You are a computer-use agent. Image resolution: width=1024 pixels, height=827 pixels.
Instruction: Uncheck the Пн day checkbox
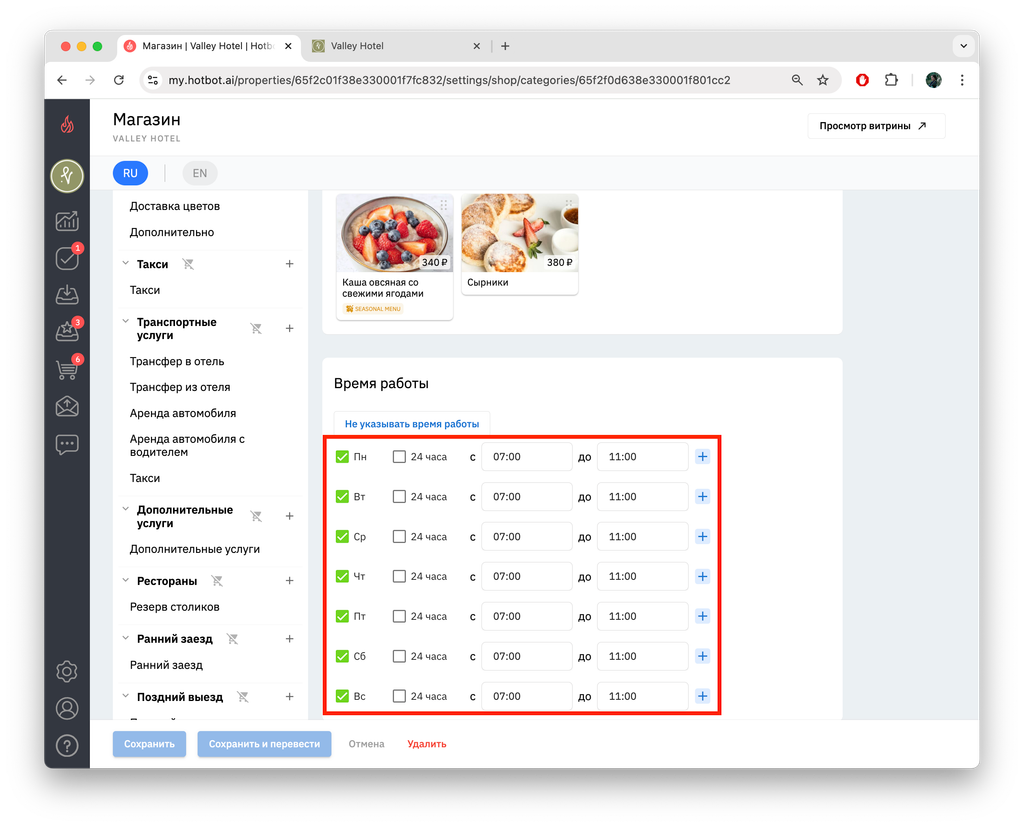[342, 457]
